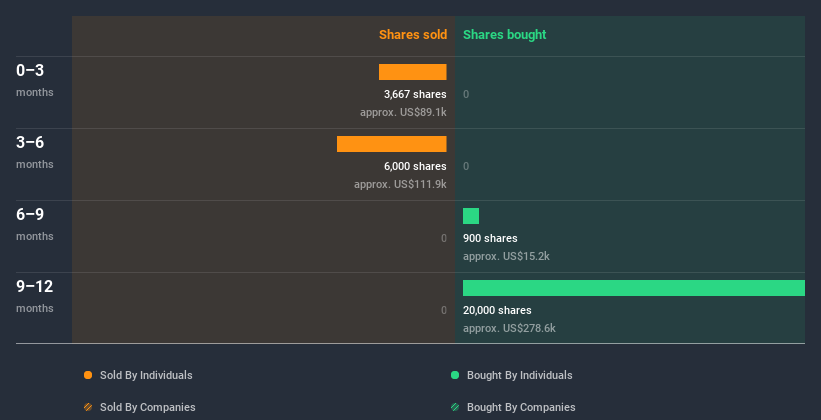Click 'approx. US$111.9k' value
This screenshot has width=821, height=420.
400,184
